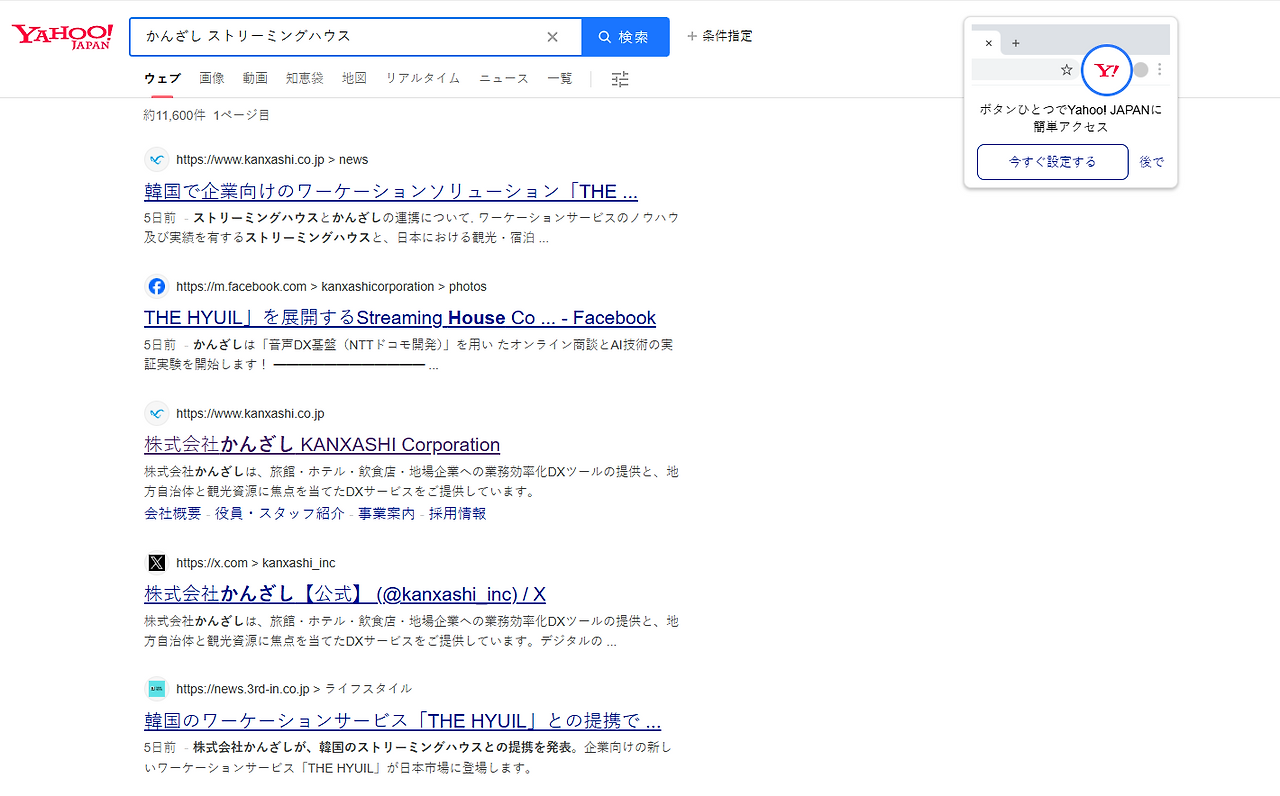
Task: Dismiss popup with 後で link
Action: [1152, 162]
